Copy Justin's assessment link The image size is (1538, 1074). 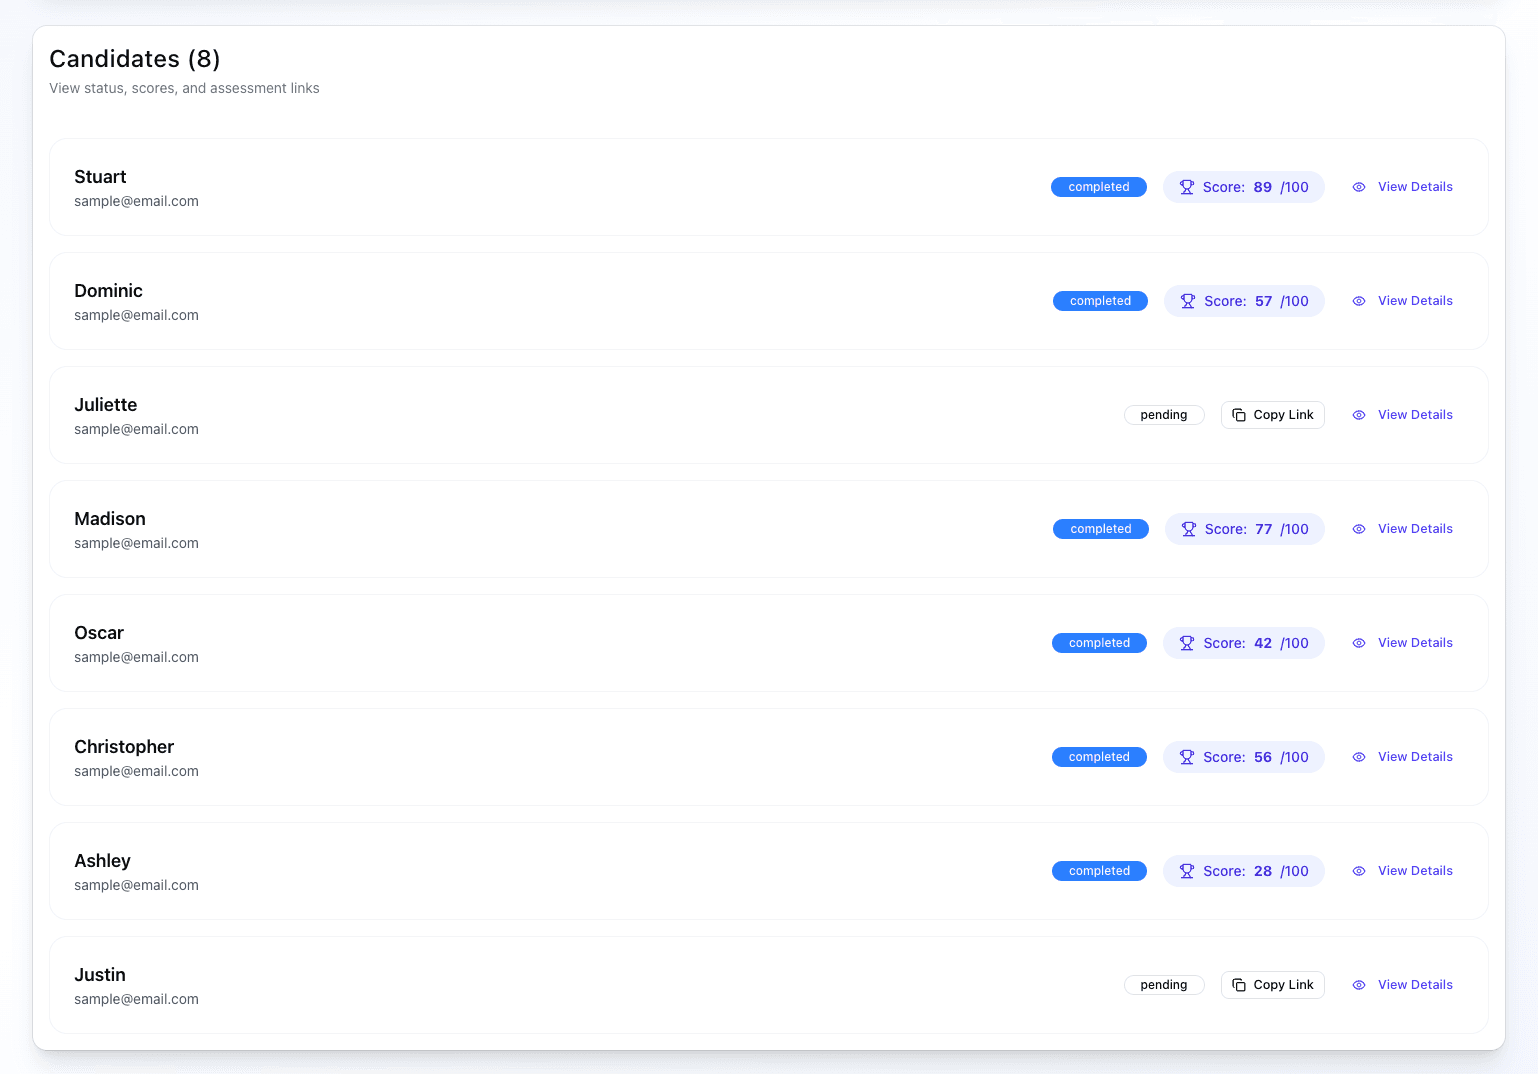pyautogui.click(x=1272, y=984)
